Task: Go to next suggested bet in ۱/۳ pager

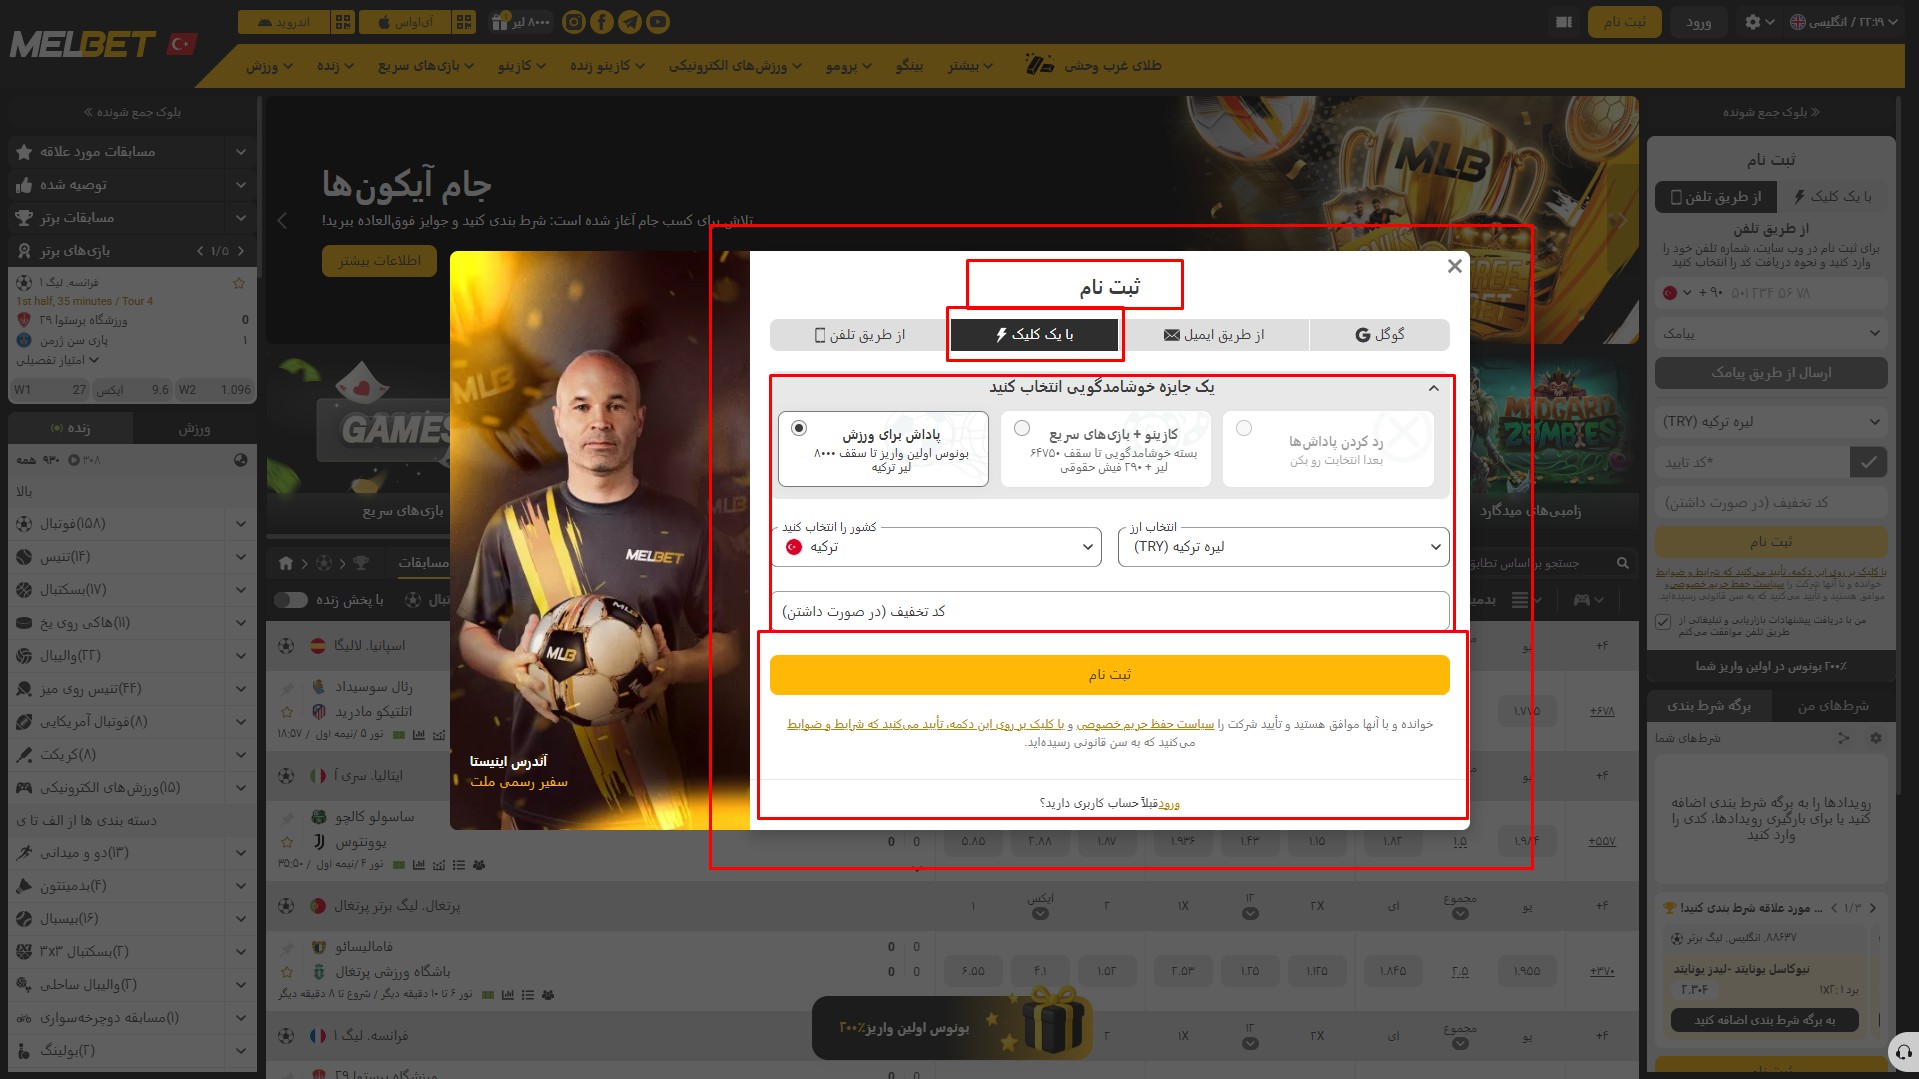Action: tap(1873, 908)
